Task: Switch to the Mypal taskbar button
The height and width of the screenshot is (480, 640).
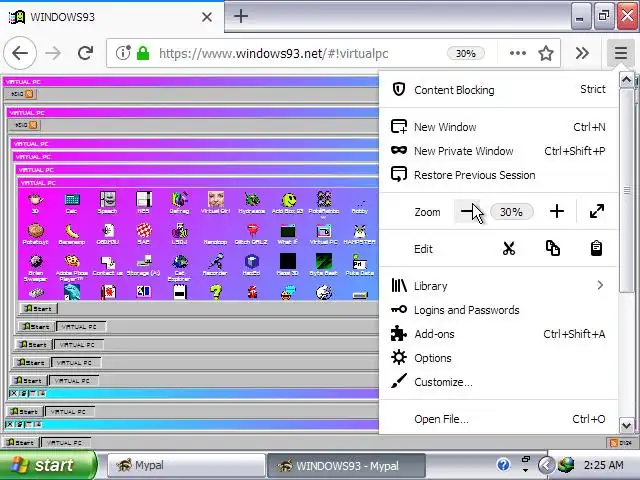Action: click(x=187, y=465)
